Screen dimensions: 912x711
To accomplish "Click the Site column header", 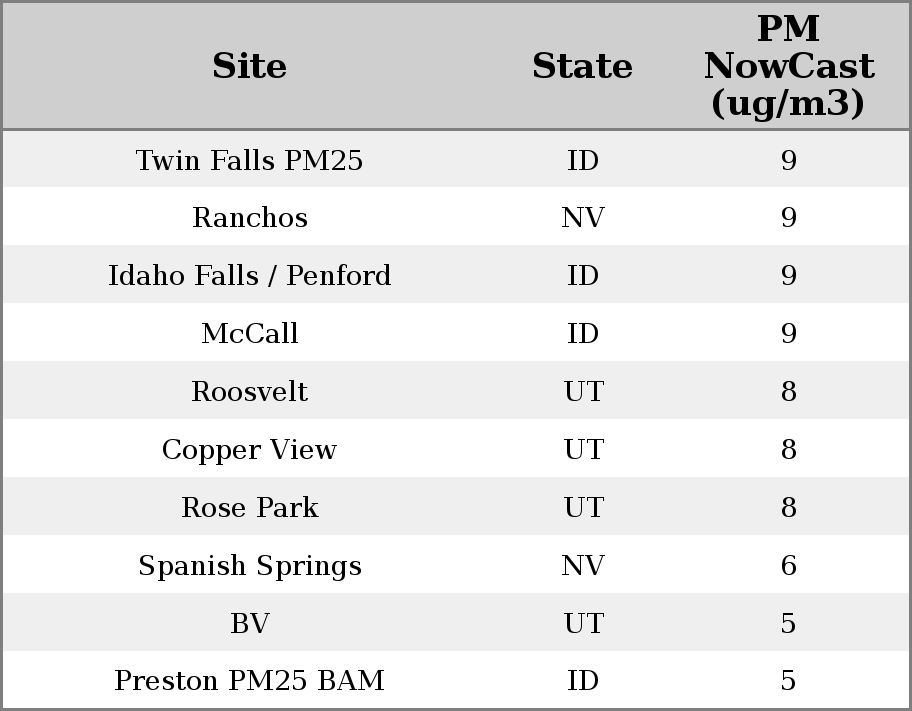I will pyautogui.click(x=249, y=66).
